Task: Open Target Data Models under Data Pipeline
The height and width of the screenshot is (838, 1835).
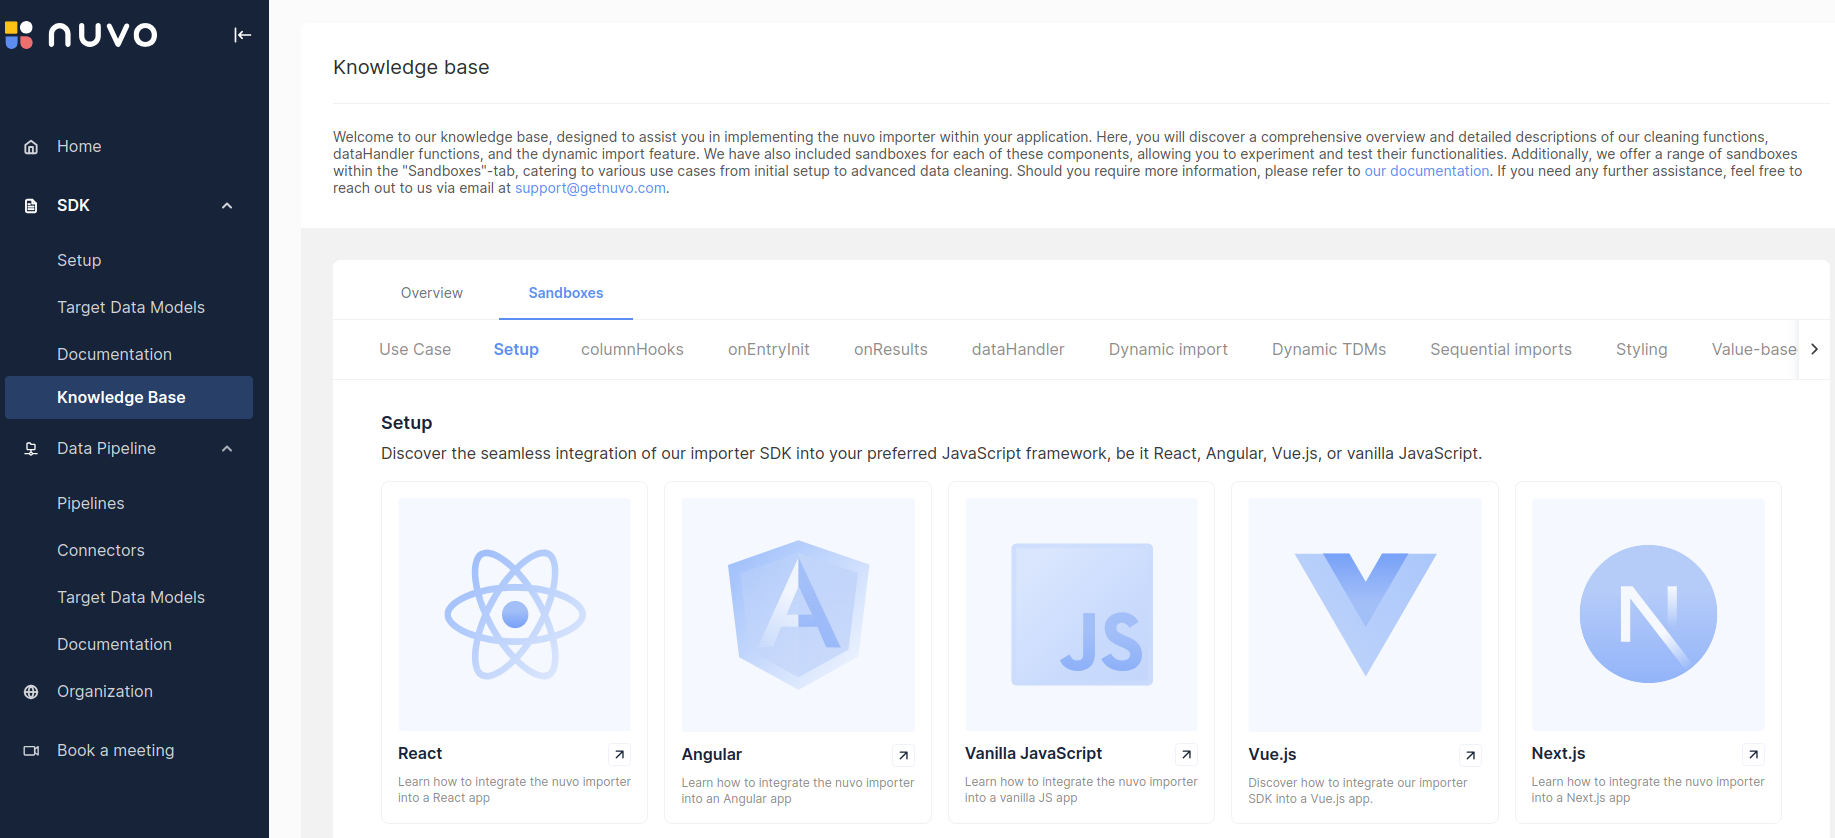Action: tap(131, 597)
